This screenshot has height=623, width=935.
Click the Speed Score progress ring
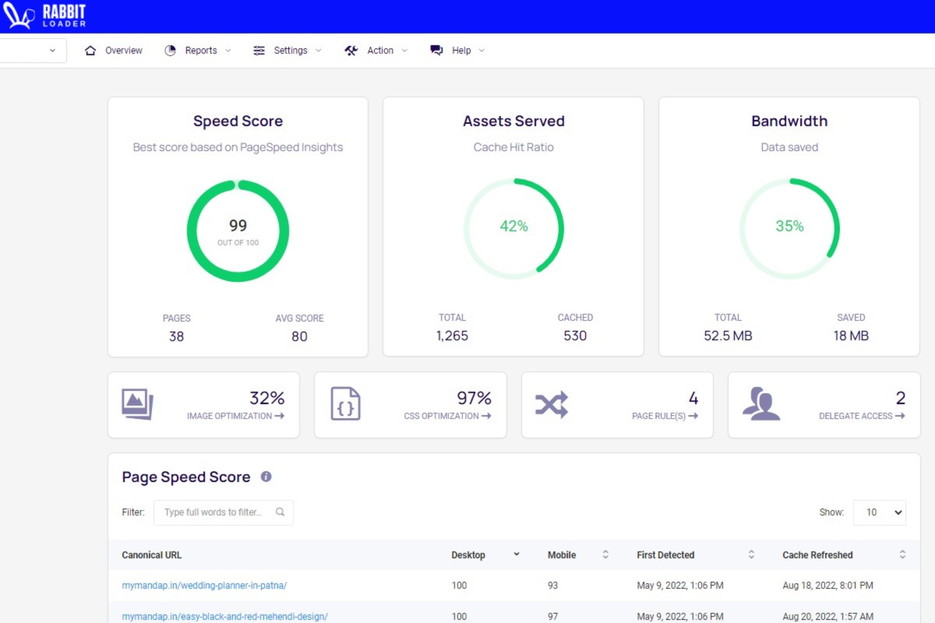(237, 229)
